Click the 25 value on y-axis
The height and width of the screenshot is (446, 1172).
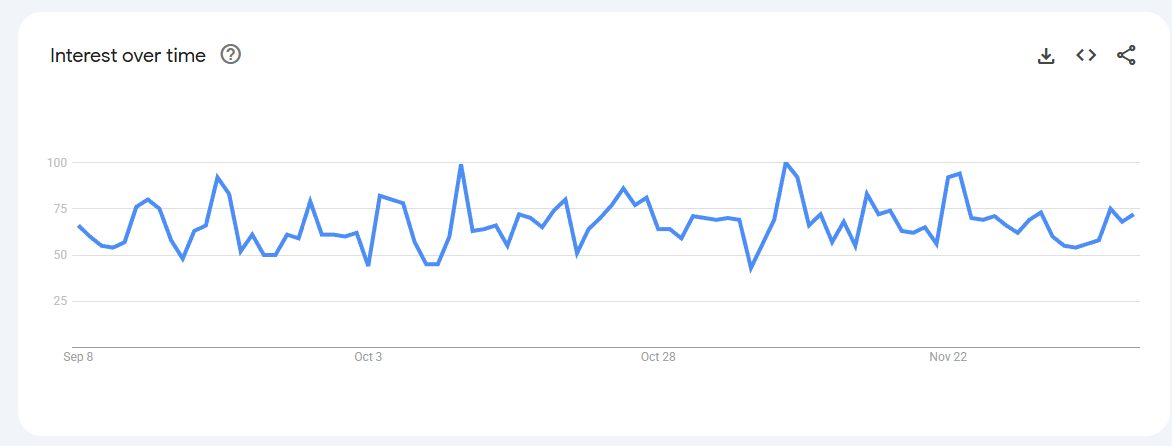pyautogui.click(x=59, y=301)
